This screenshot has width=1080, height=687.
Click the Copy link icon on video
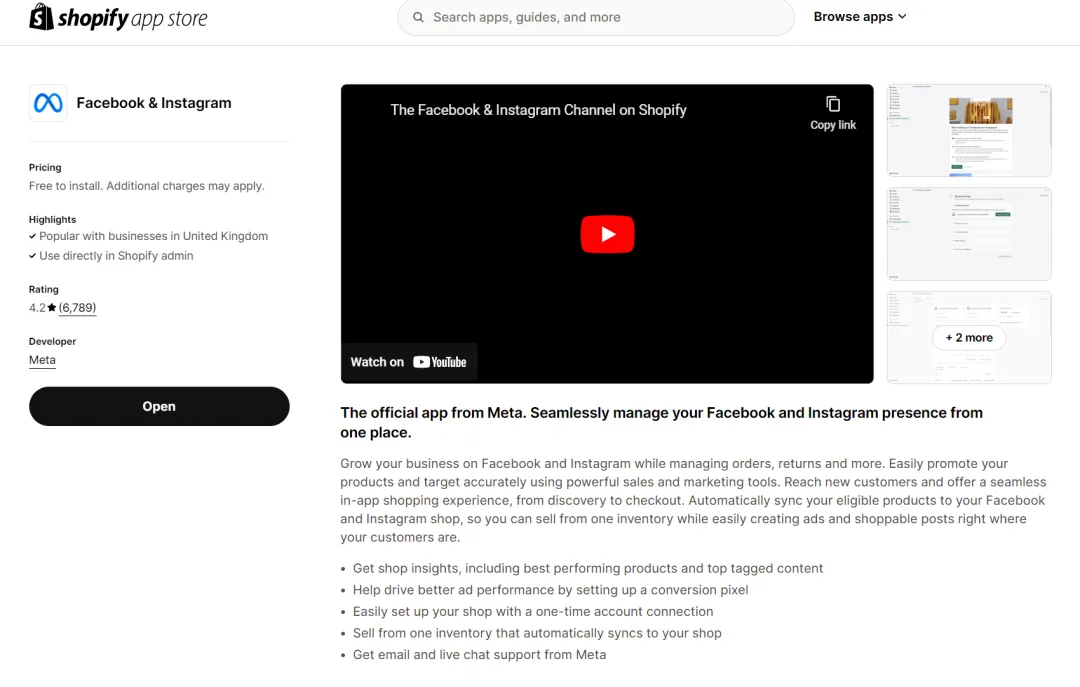pos(833,105)
